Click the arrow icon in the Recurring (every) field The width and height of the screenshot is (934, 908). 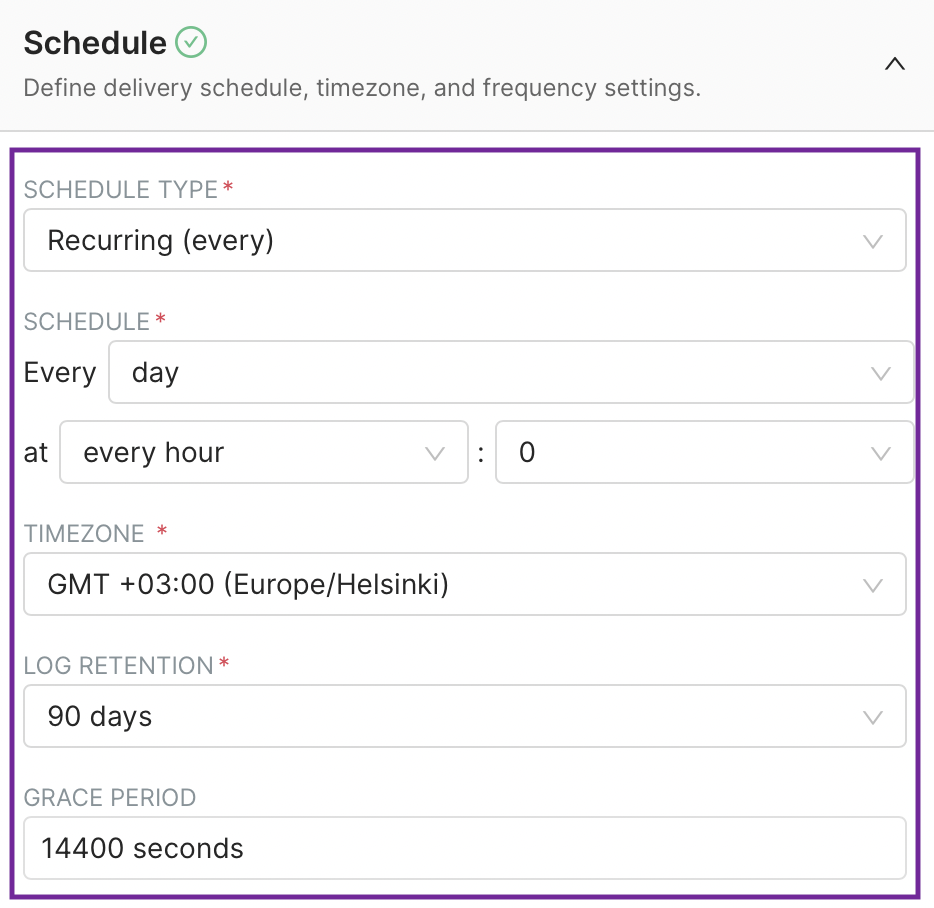coord(873,241)
